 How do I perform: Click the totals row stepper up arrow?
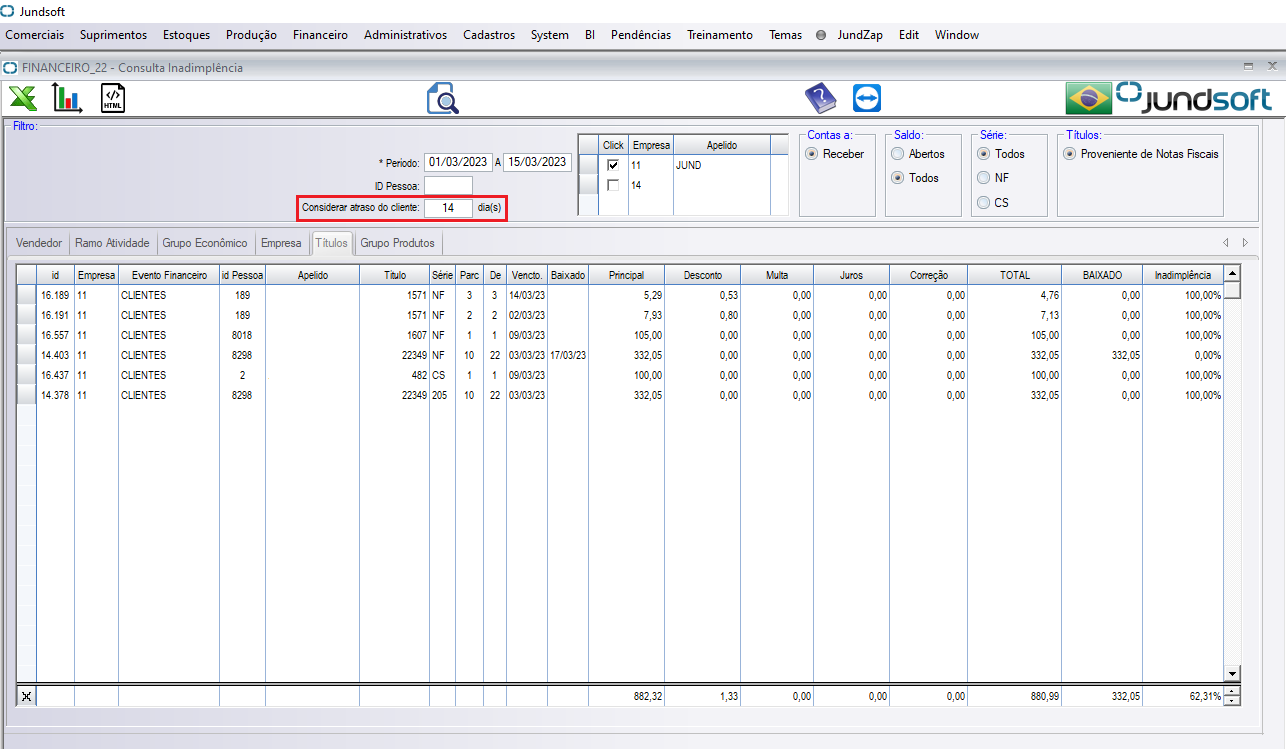1232,692
